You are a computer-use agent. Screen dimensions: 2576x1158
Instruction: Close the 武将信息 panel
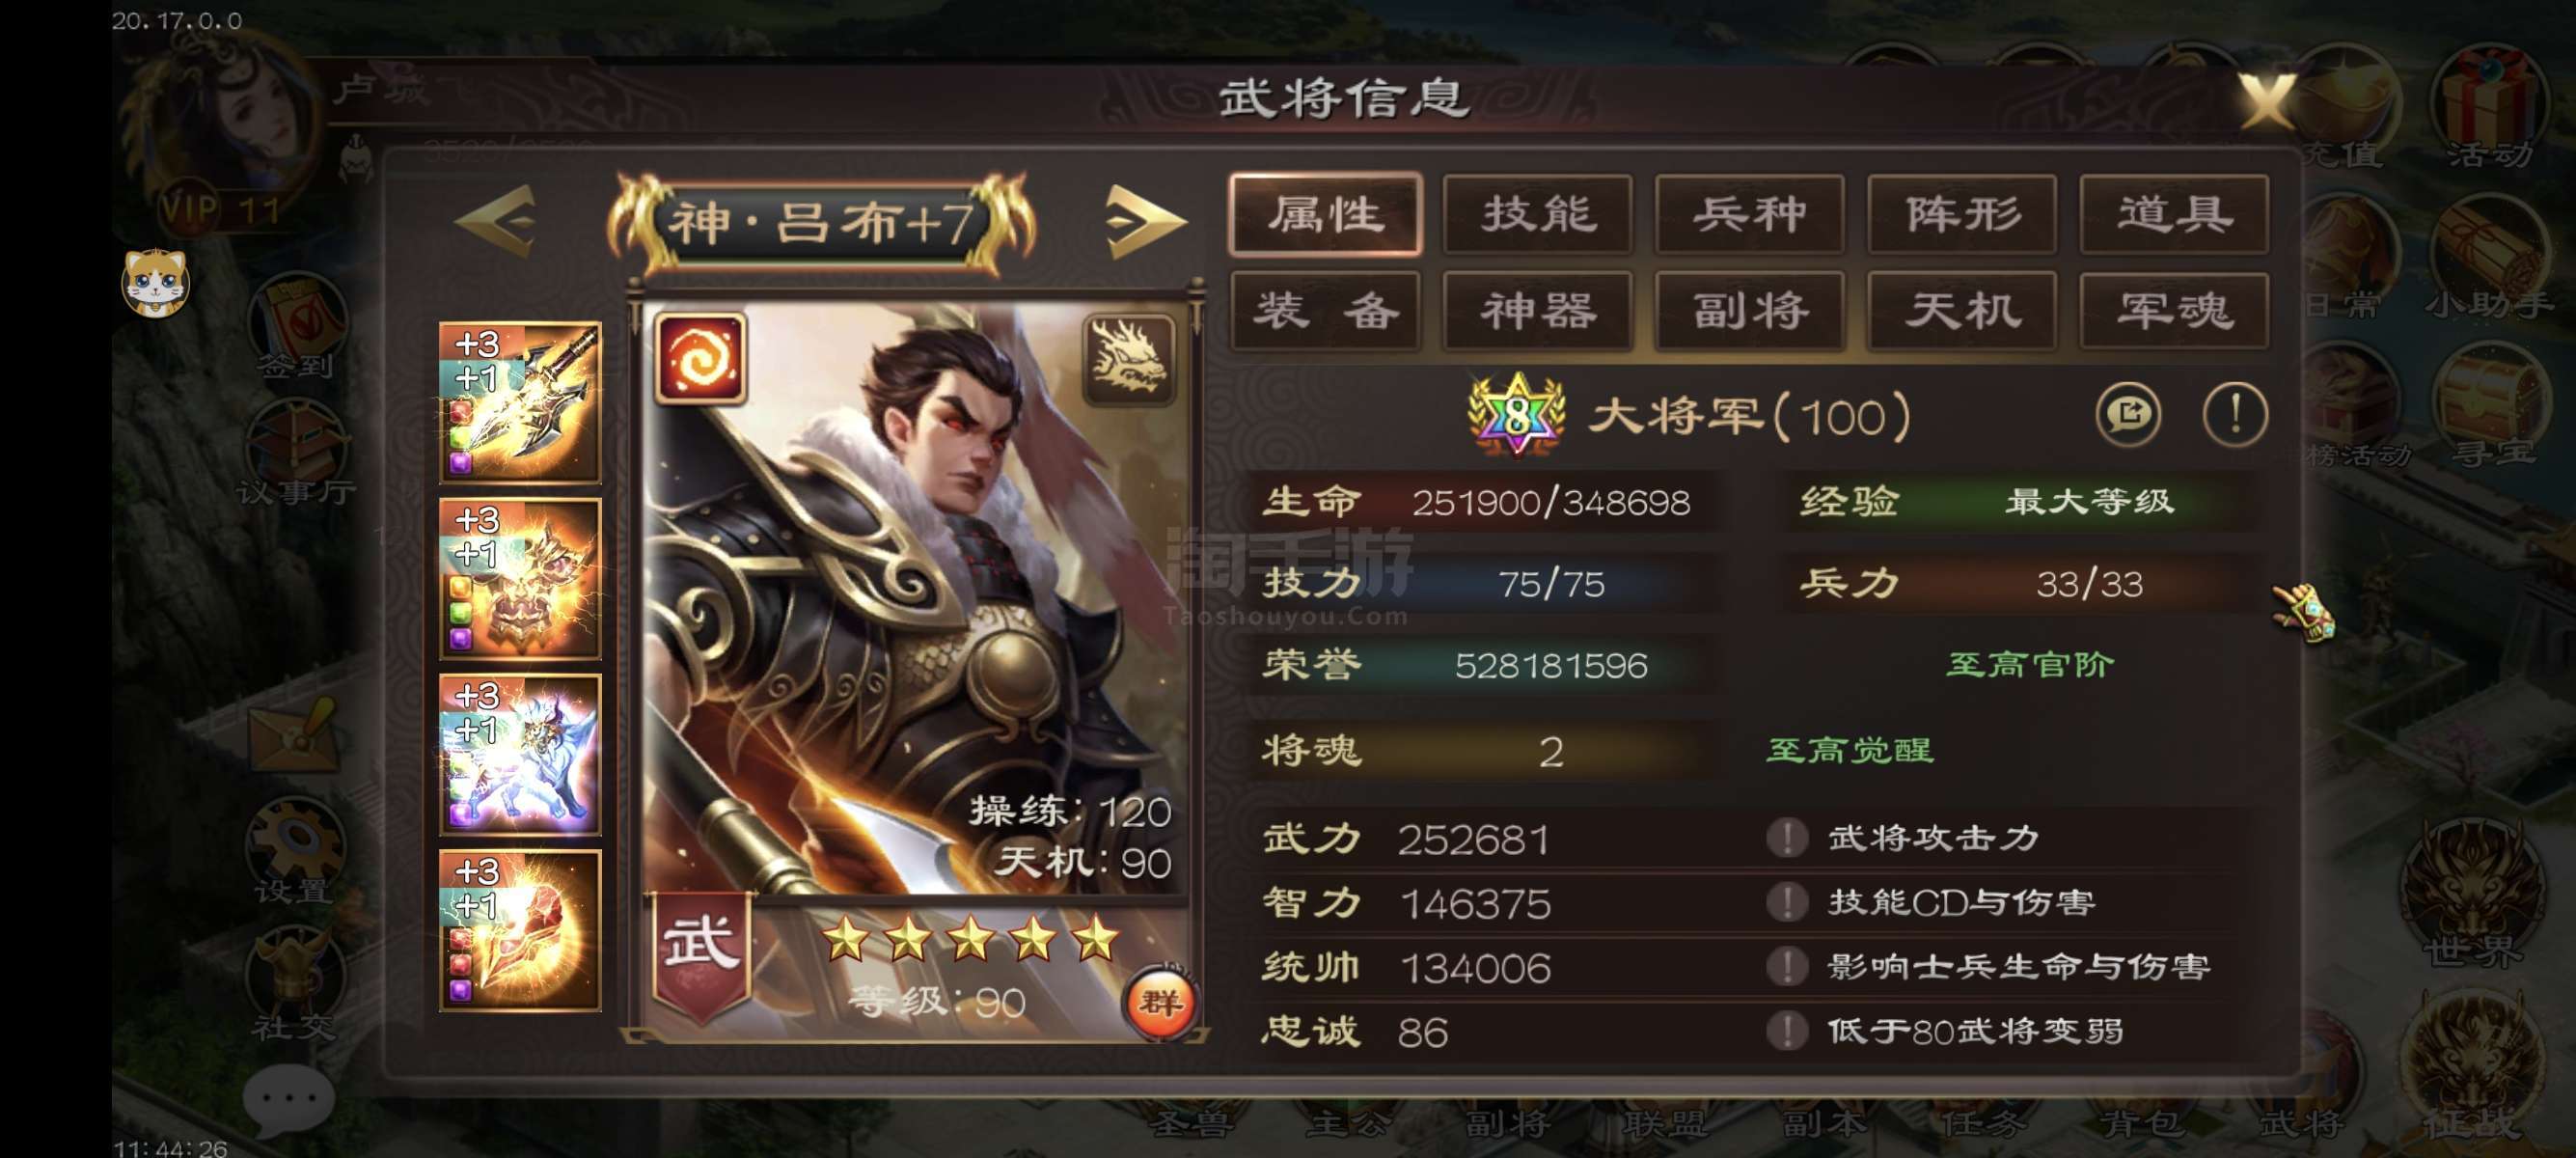(x=2266, y=100)
